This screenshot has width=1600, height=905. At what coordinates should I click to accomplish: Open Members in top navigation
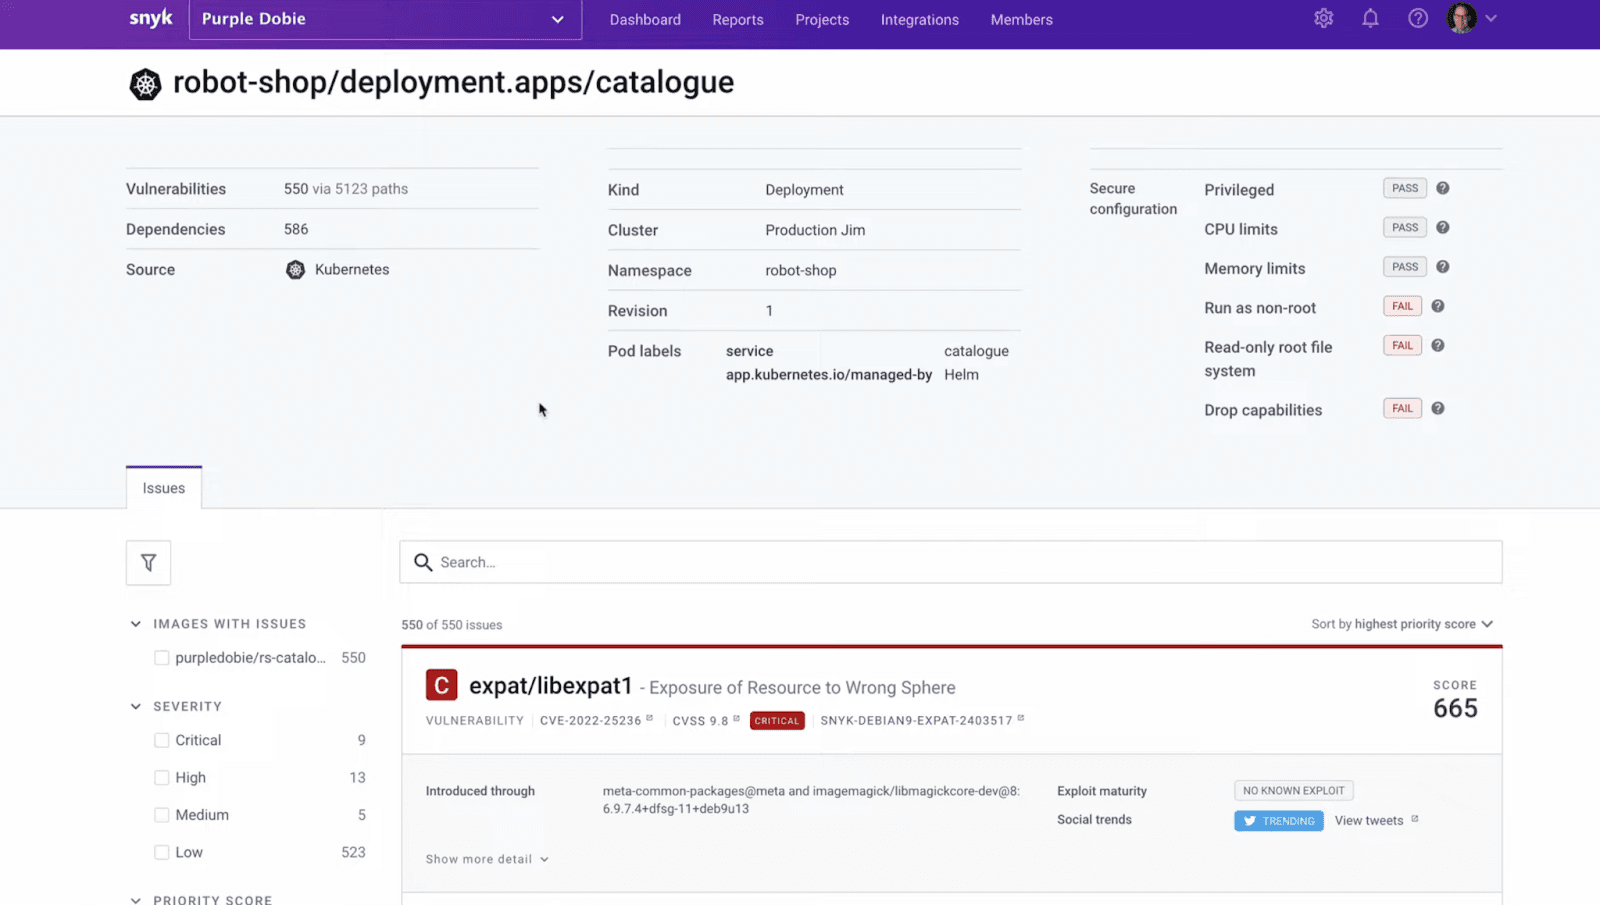click(1022, 20)
